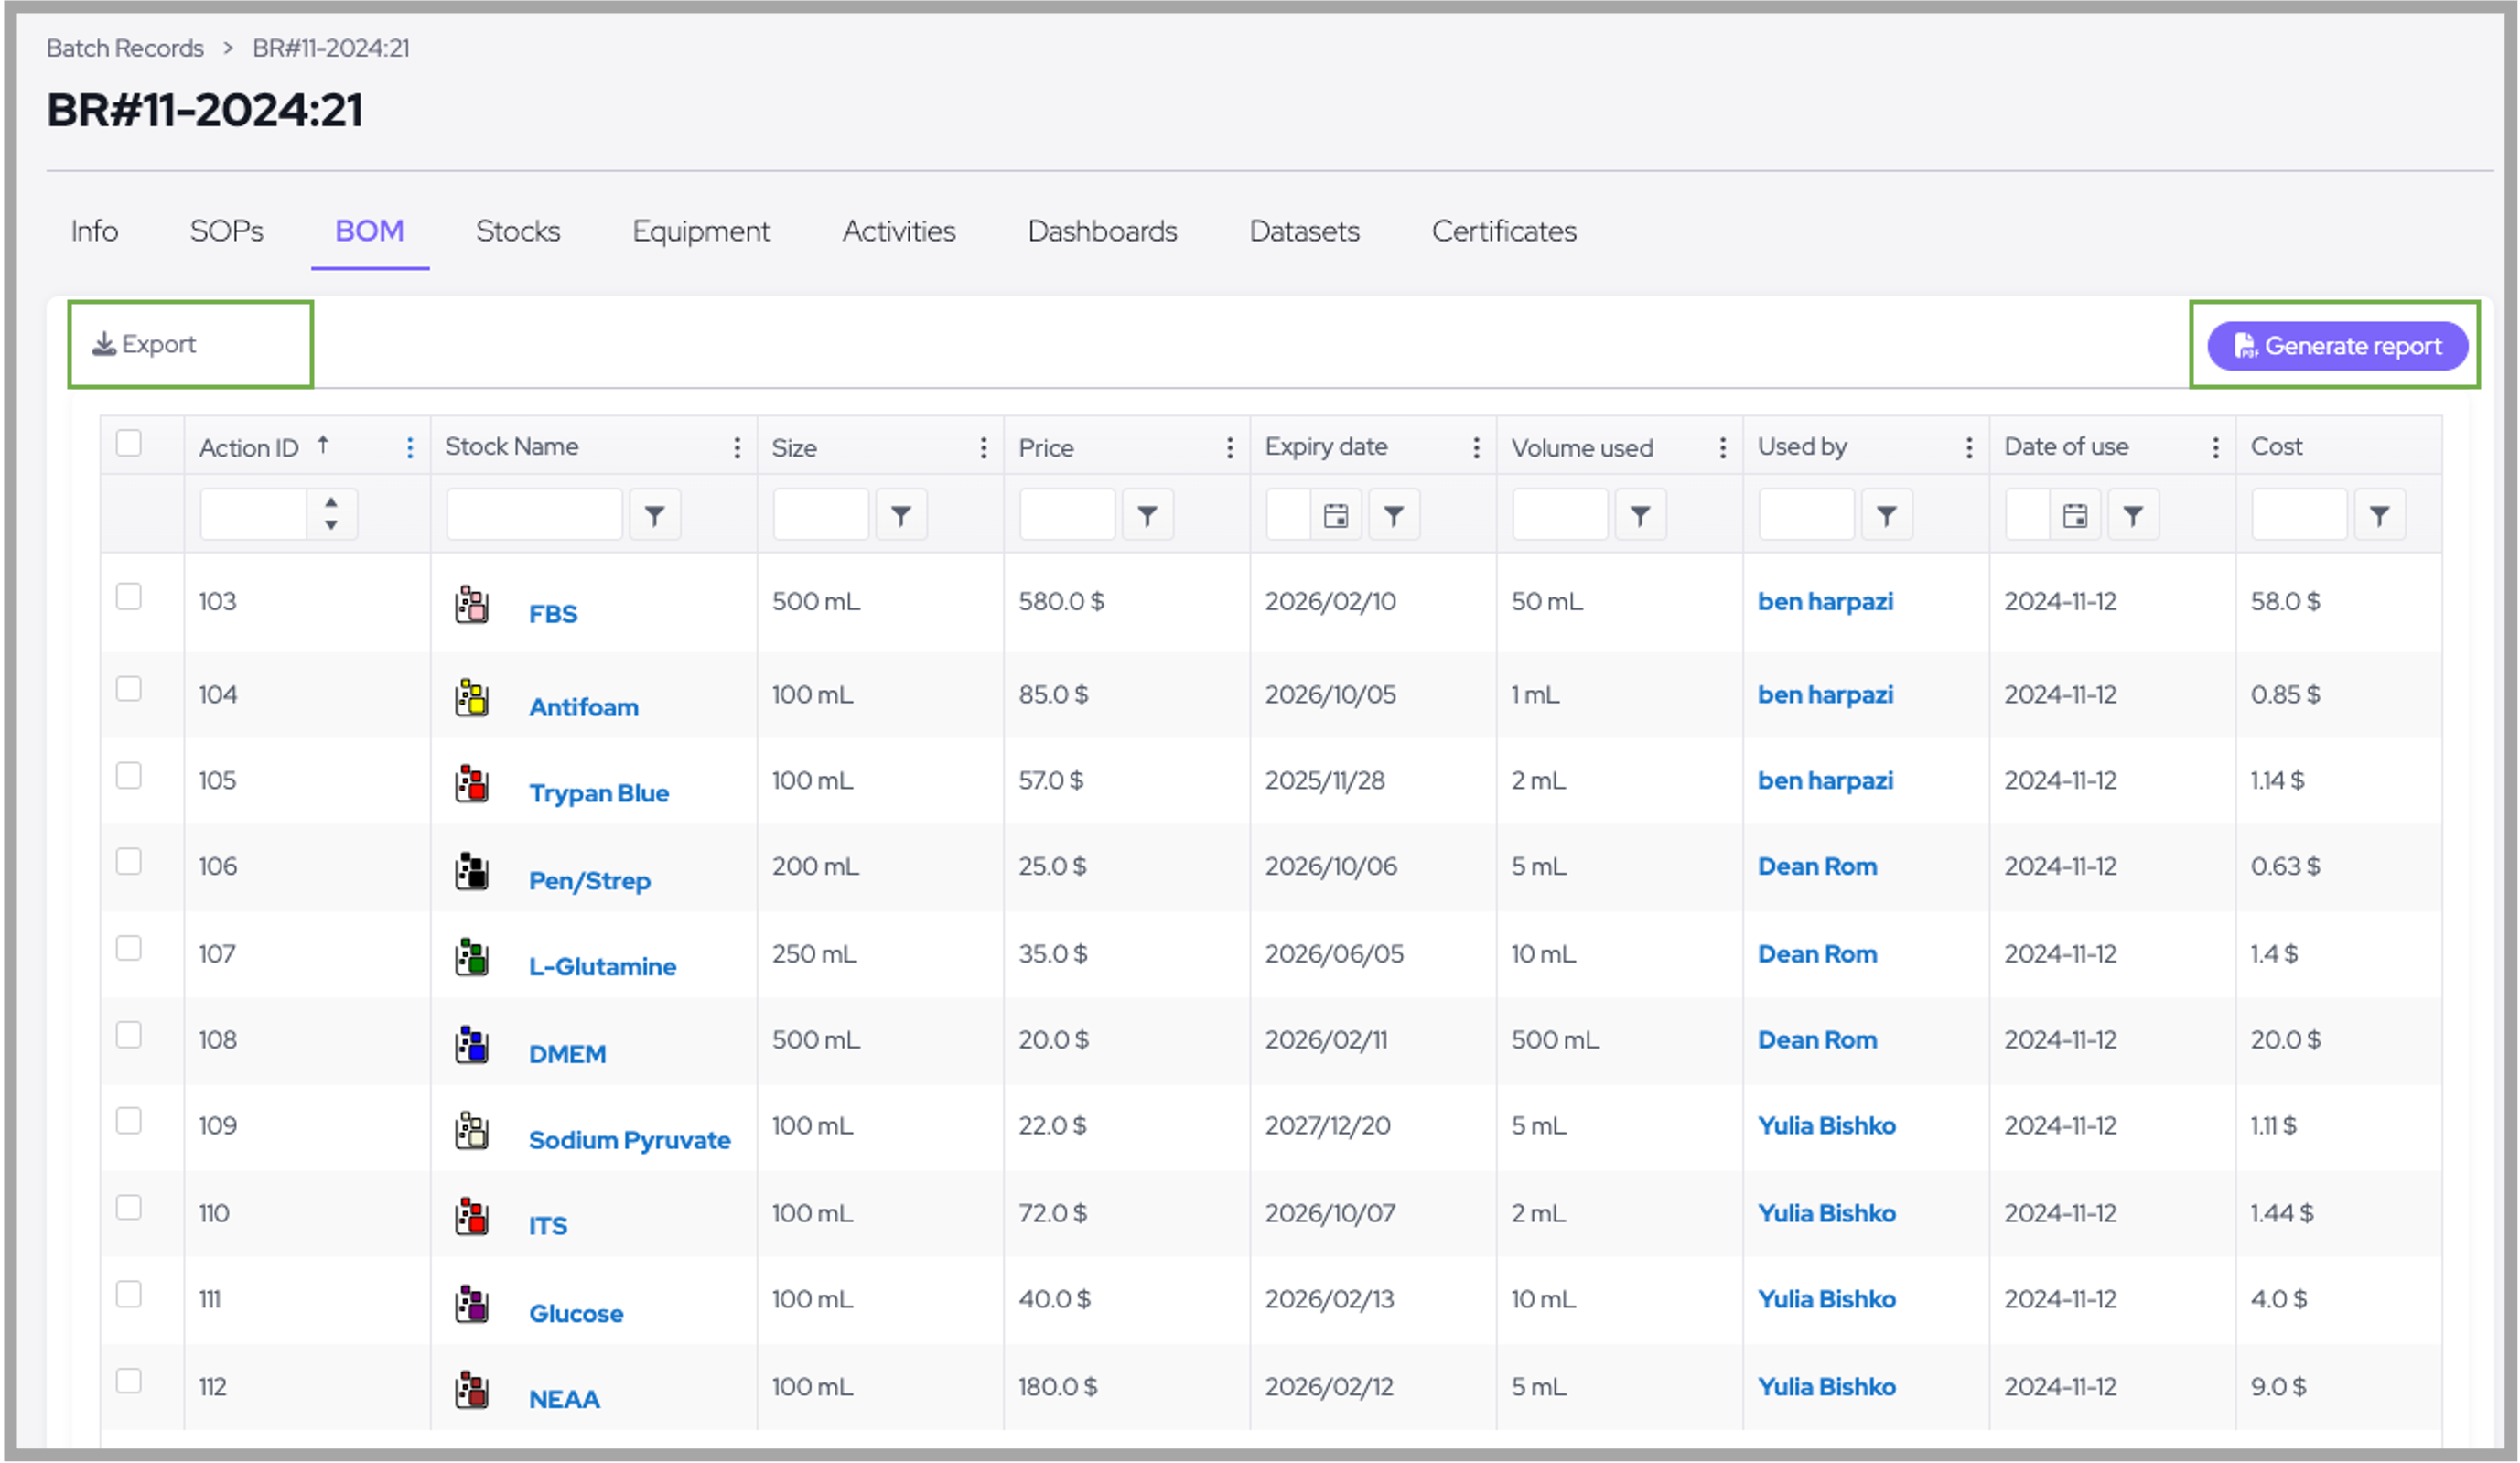Open the Expiry date calendar picker
Screen dimensions: 2520x1463
tap(1335, 515)
